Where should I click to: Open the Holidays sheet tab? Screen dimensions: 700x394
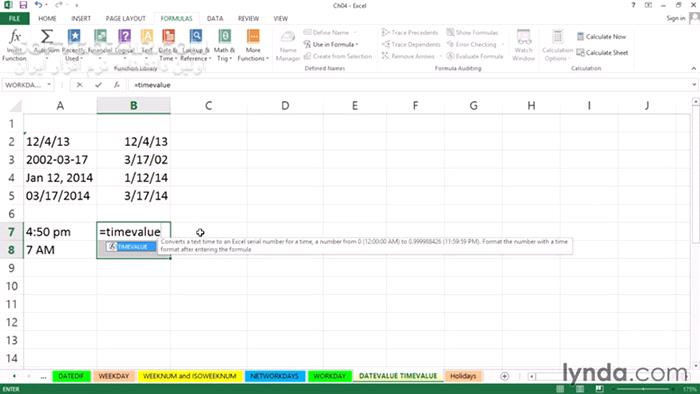pos(463,376)
